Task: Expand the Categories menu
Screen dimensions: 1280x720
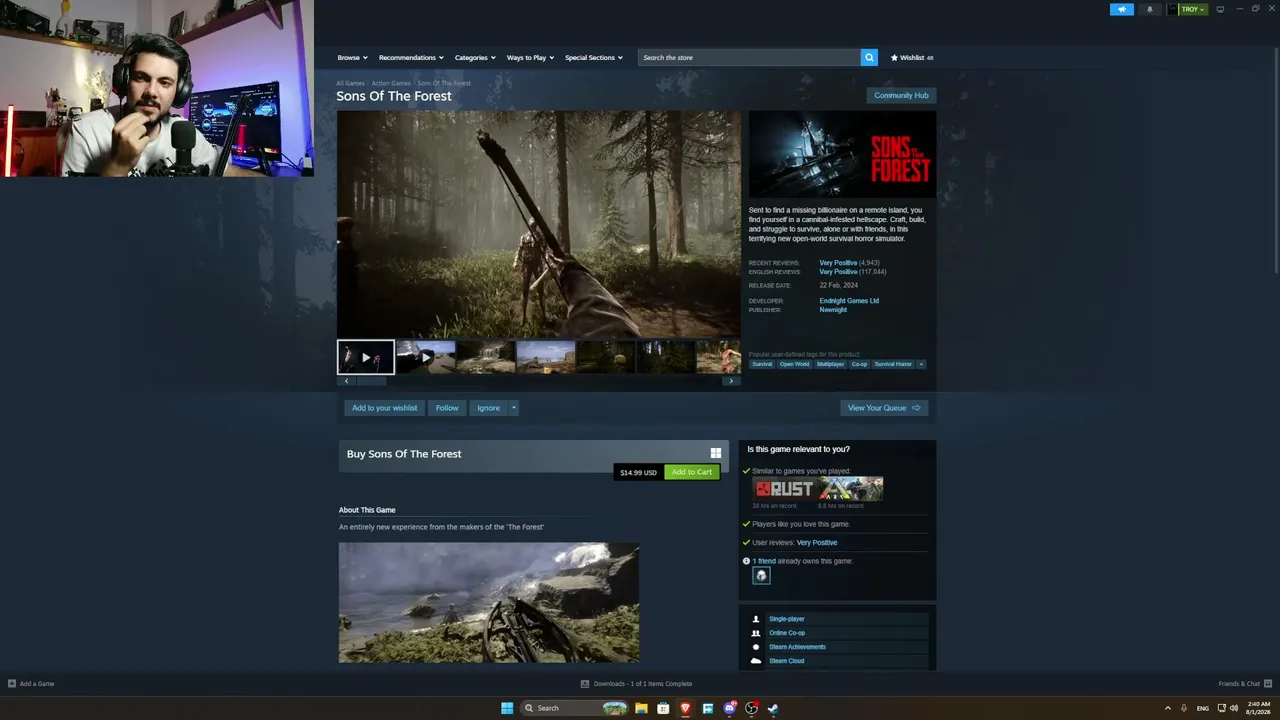Action: coord(475,58)
